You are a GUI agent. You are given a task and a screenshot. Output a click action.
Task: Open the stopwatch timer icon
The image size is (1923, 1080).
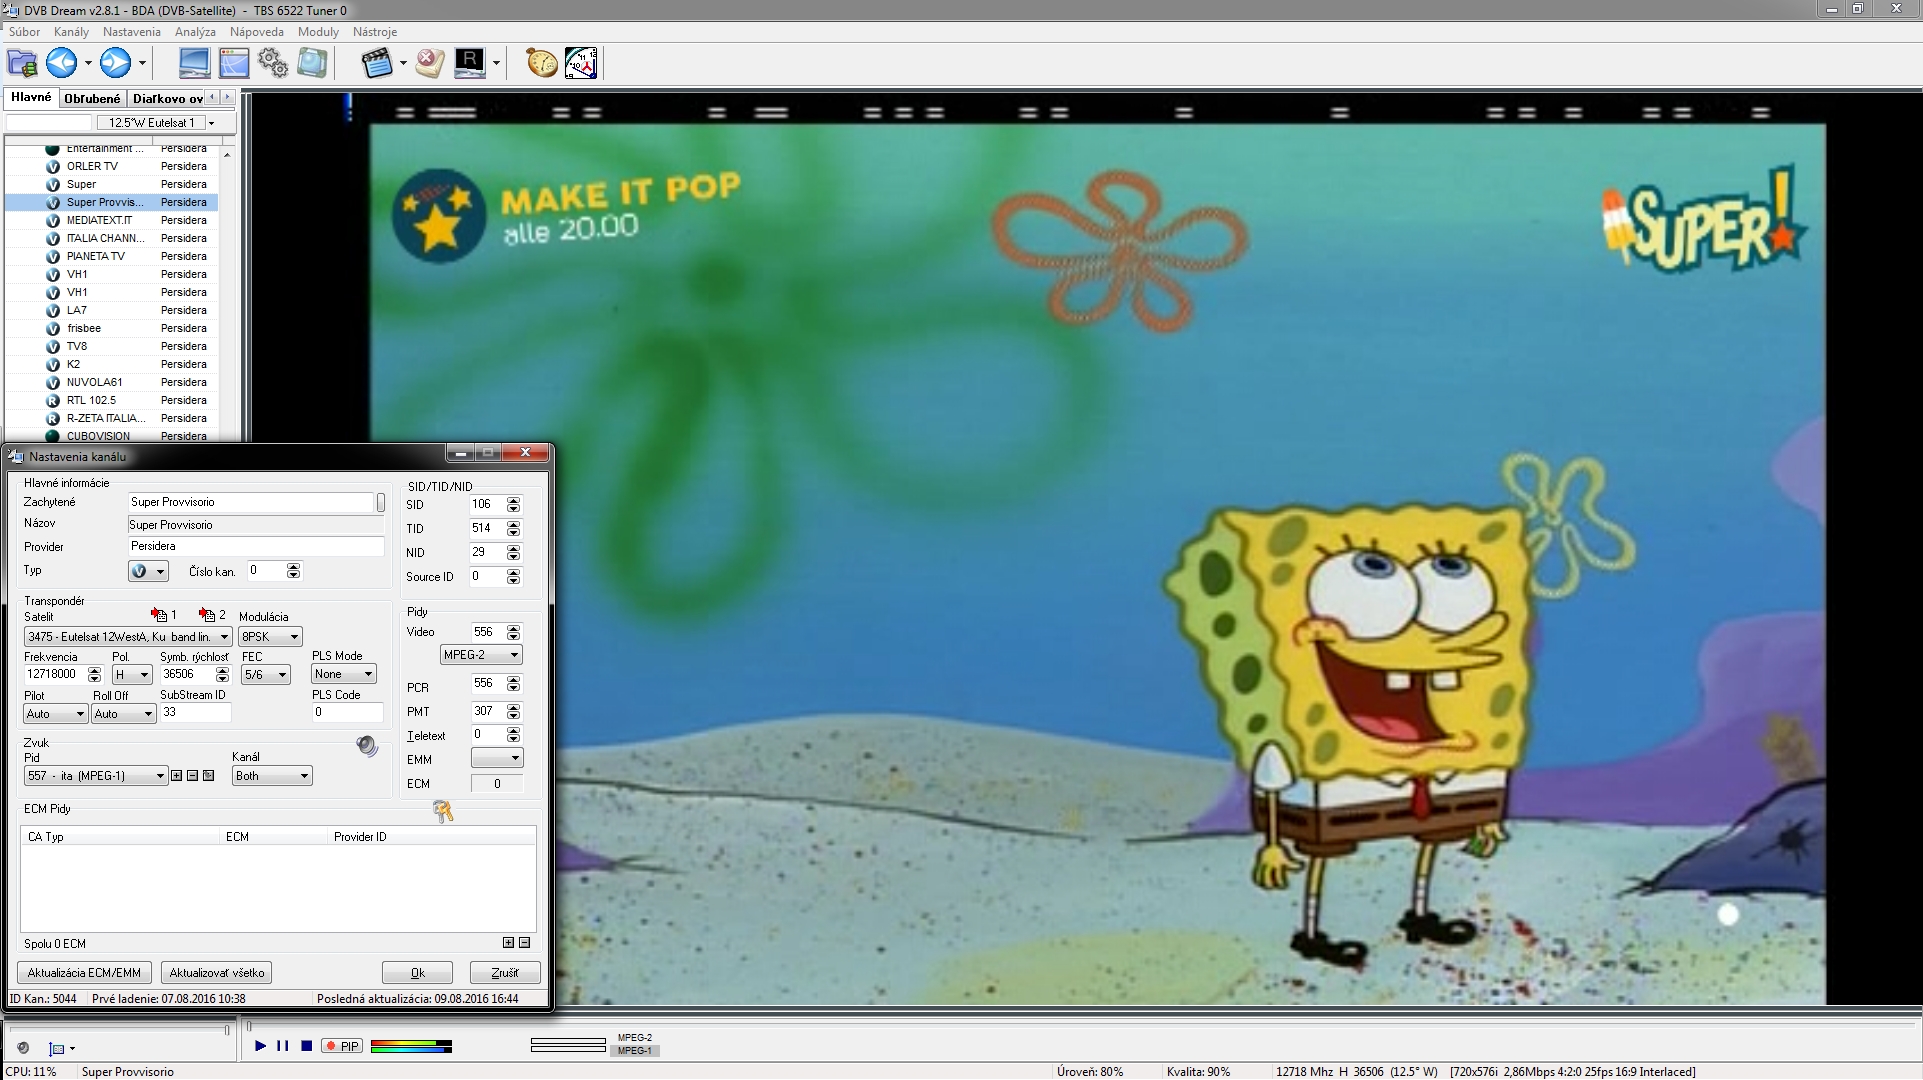pyautogui.click(x=542, y=63)
